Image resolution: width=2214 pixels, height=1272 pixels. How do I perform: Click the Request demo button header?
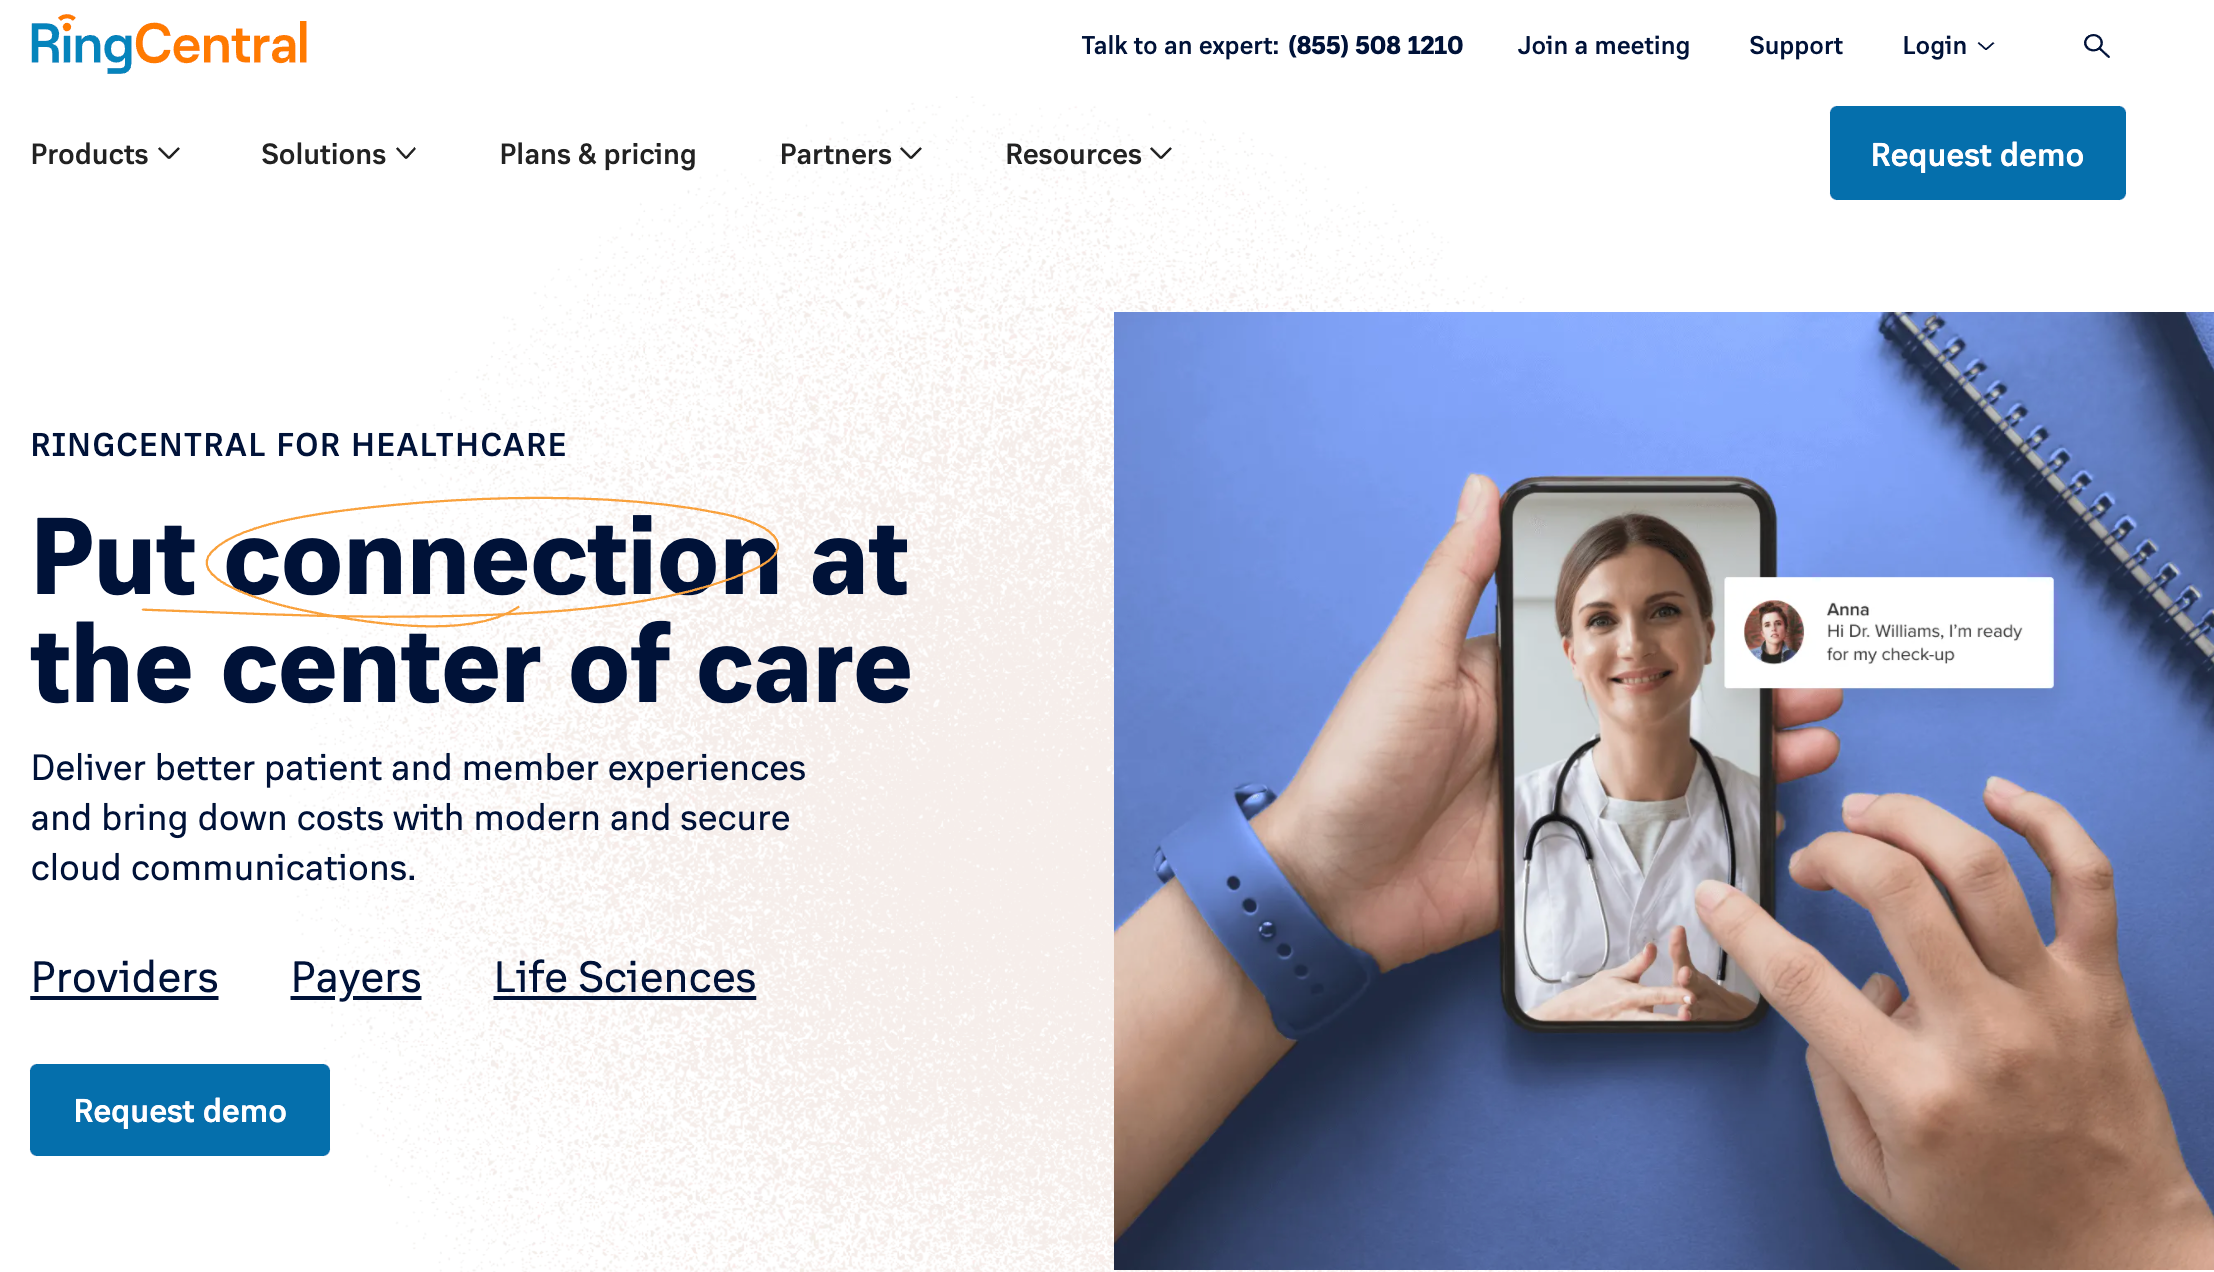[1975, 152]
